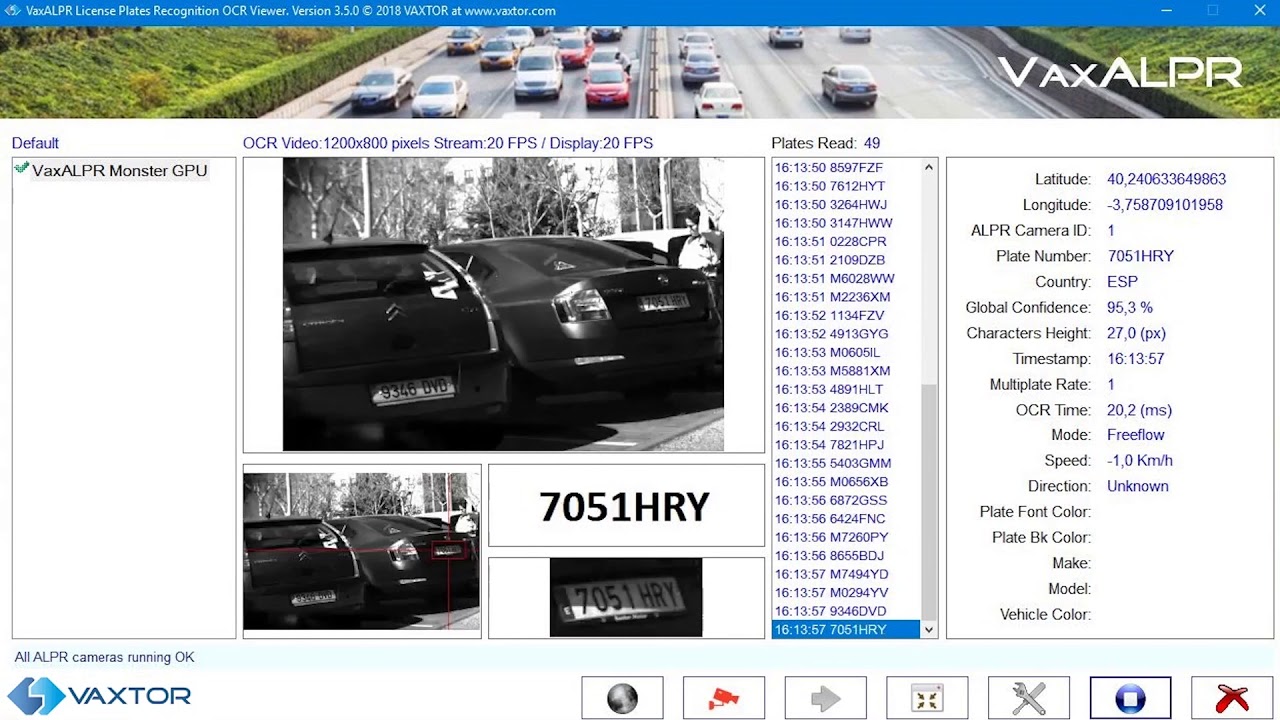Click the Plates Read count 49
Image resolution: width=1280 pixels, height=720 pixels.
point(871,143)
